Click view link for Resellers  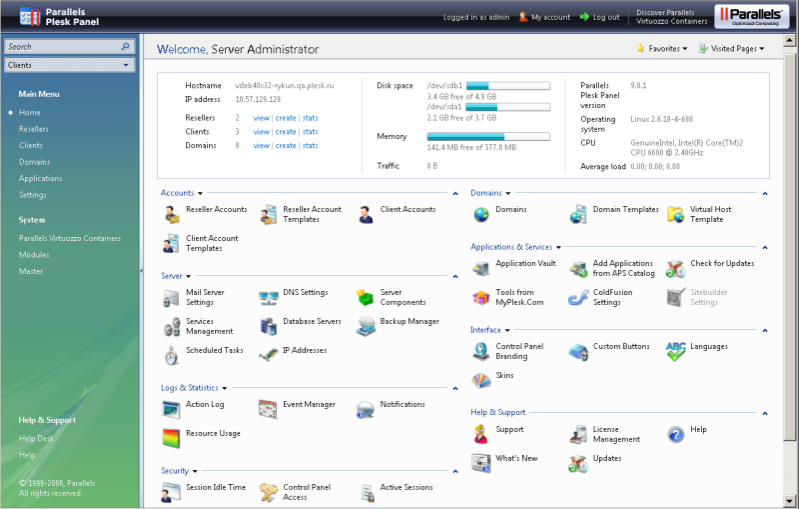[x=261, y=118]
